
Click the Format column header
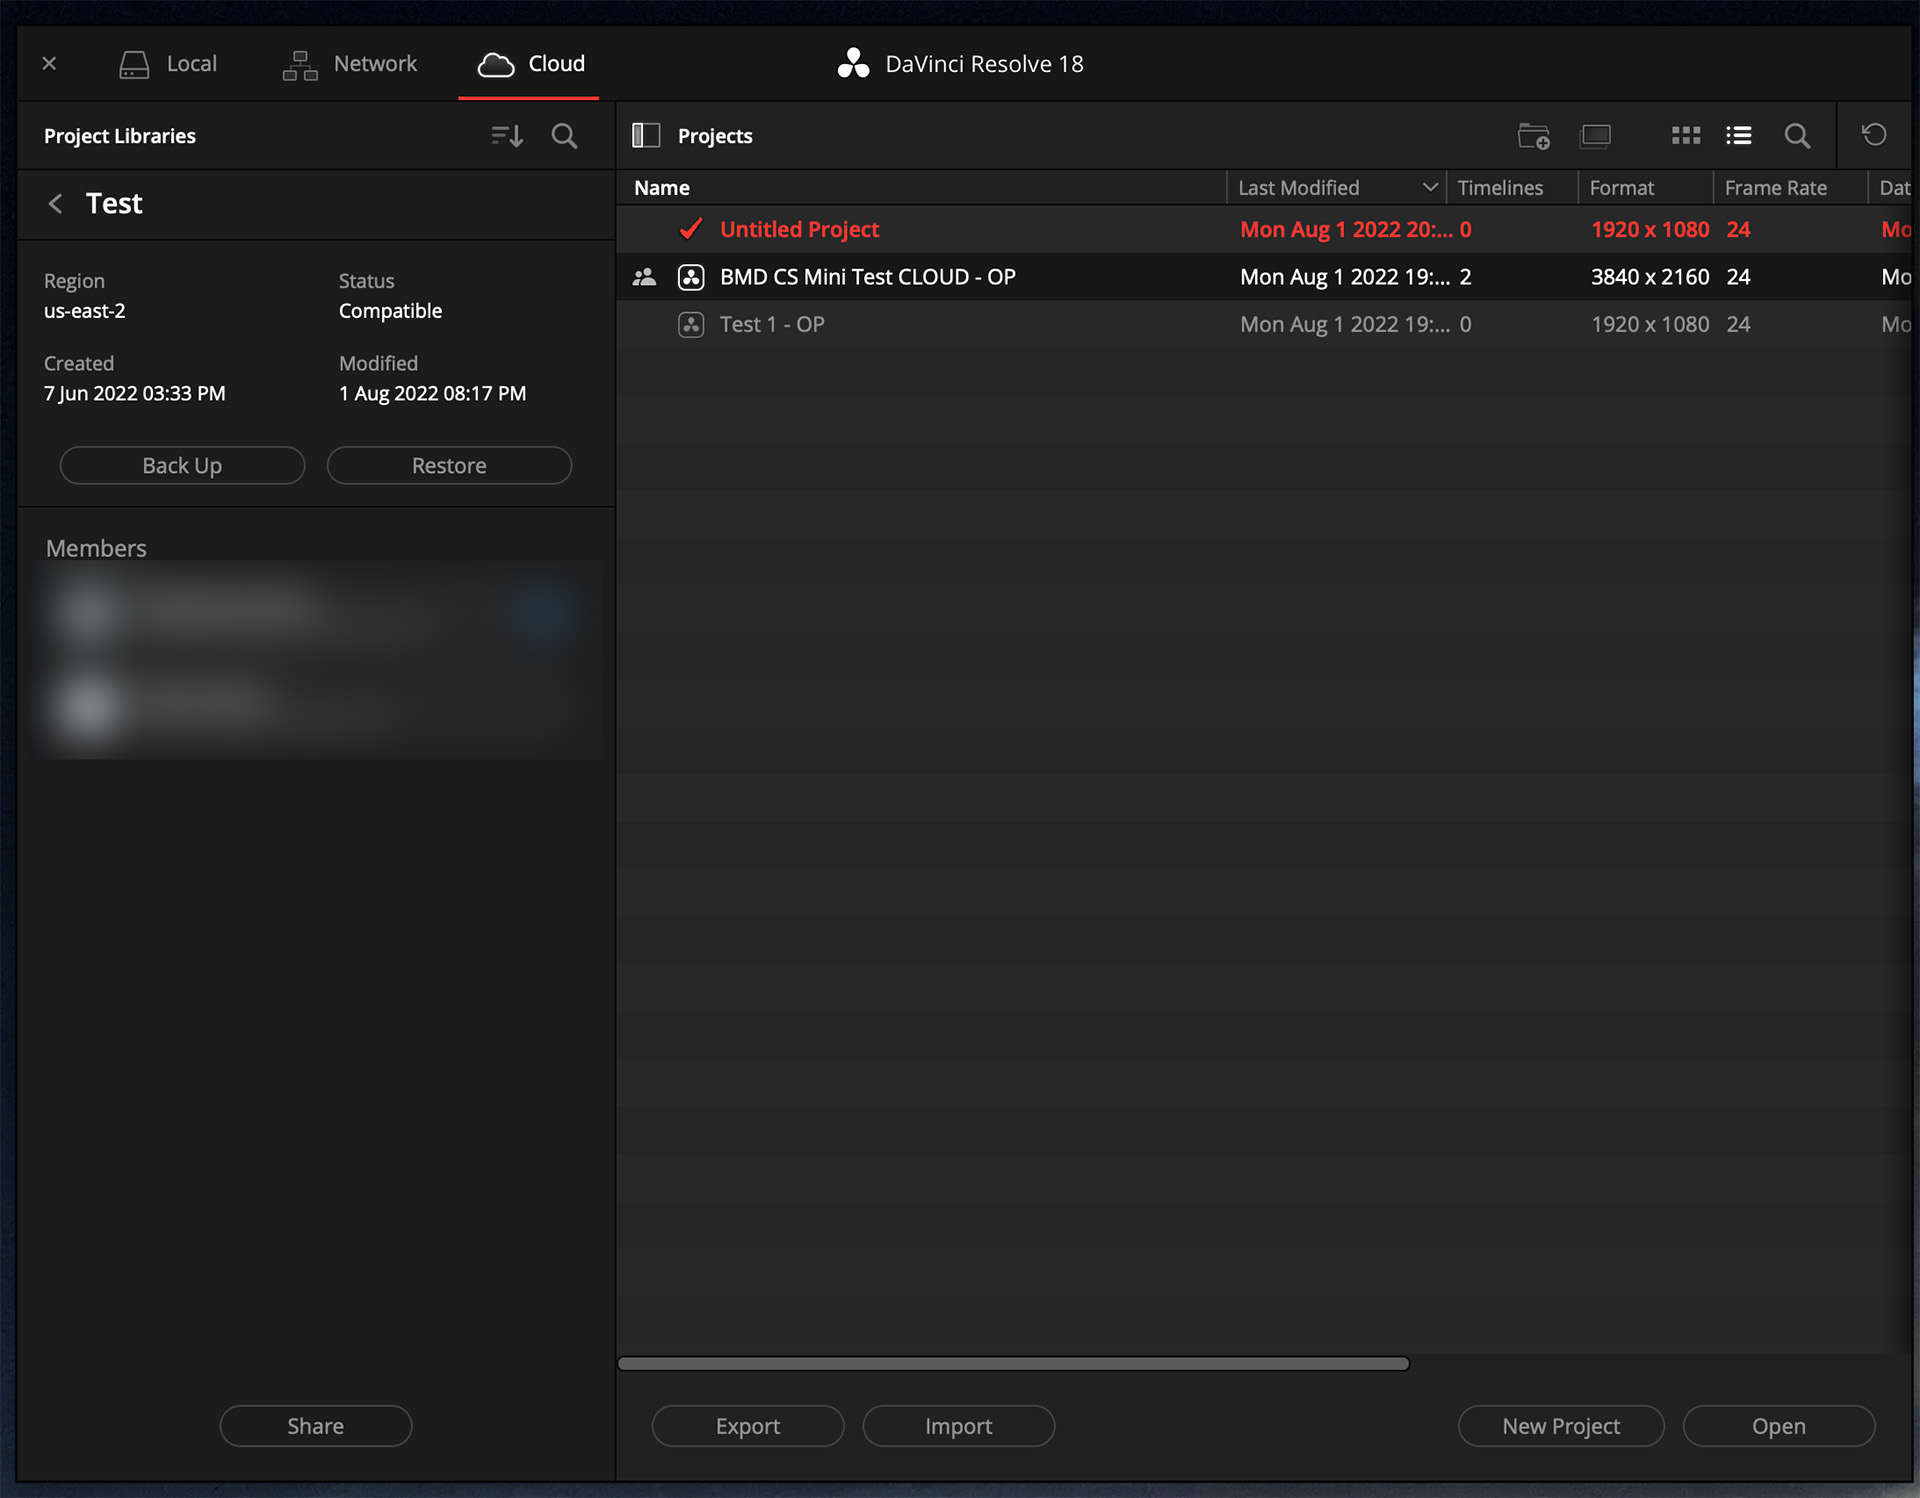click(x=1646, y=188)
